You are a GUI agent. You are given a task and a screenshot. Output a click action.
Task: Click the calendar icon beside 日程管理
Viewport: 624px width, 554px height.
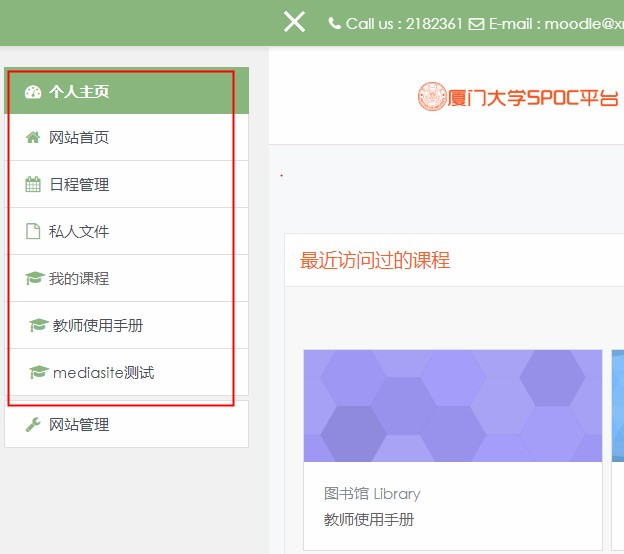[x=33, y=185]
